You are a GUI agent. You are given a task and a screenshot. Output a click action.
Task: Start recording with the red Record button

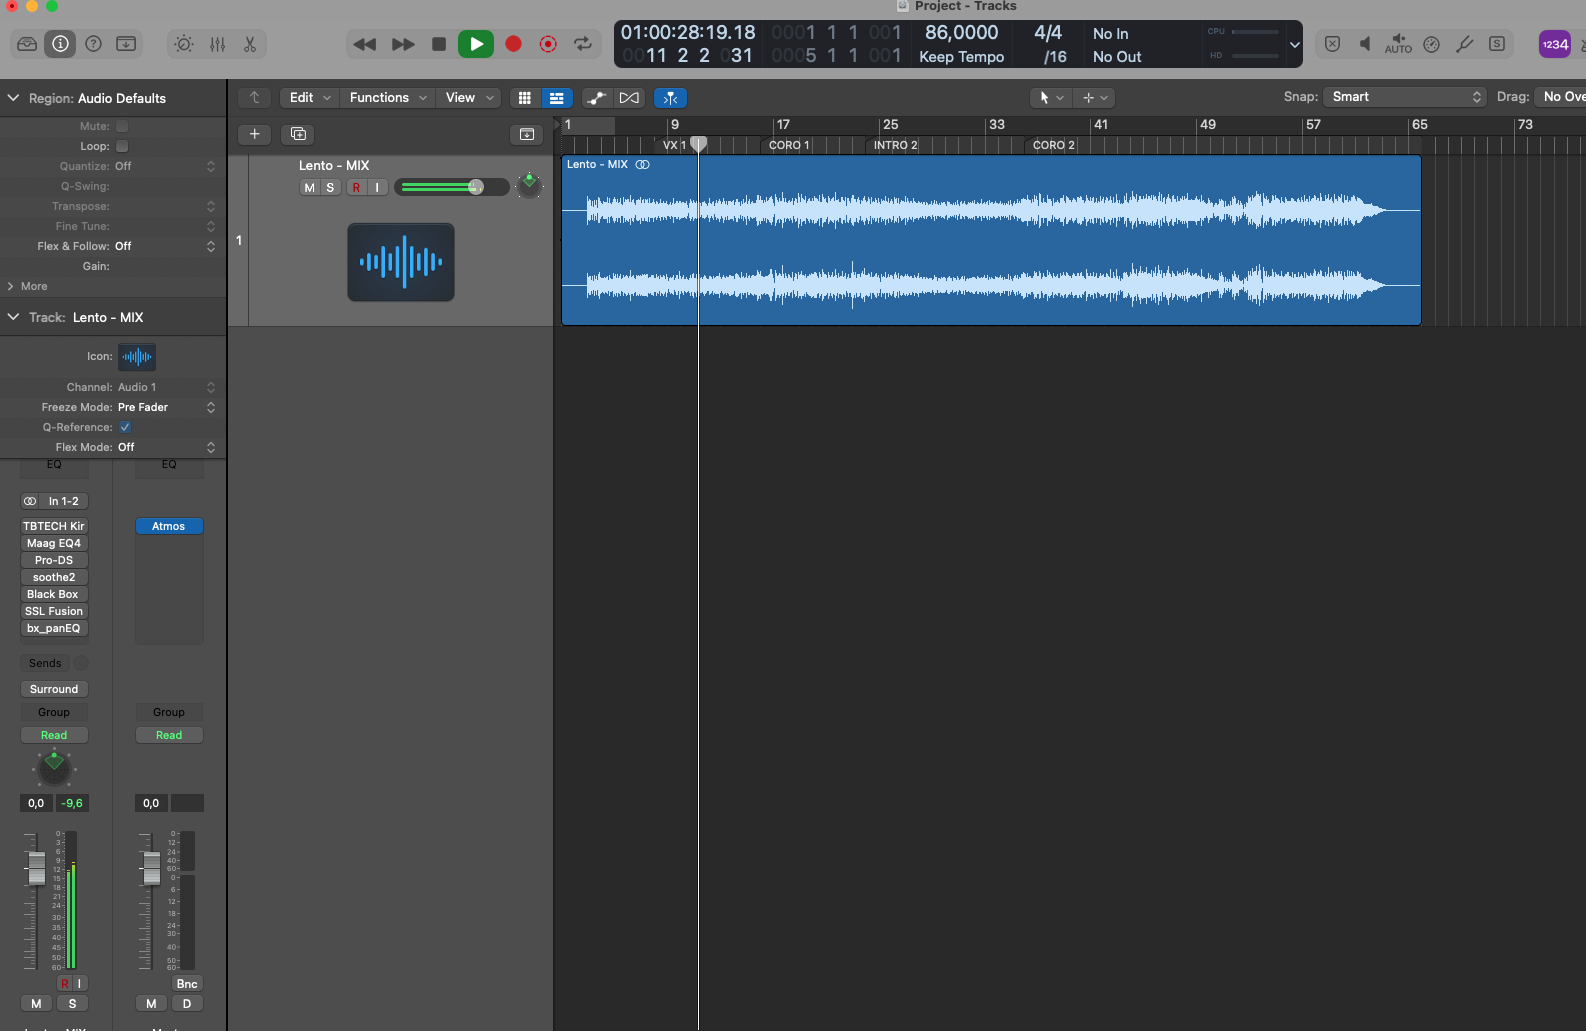[x=513, y=44]
